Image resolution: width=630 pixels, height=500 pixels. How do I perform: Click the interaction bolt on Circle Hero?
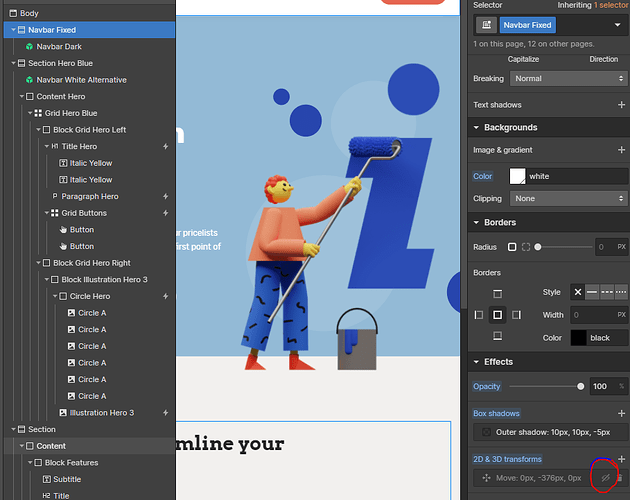(166, 296)
